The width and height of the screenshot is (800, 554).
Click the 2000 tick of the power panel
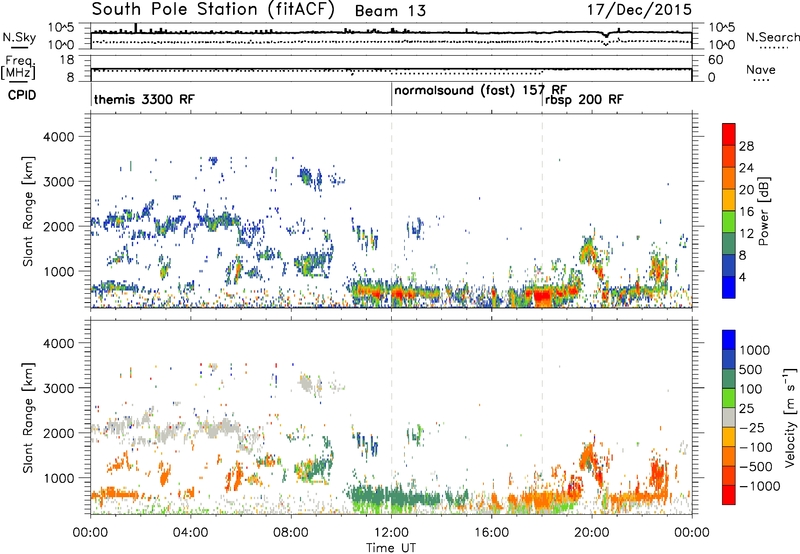(x=59, y=226)
